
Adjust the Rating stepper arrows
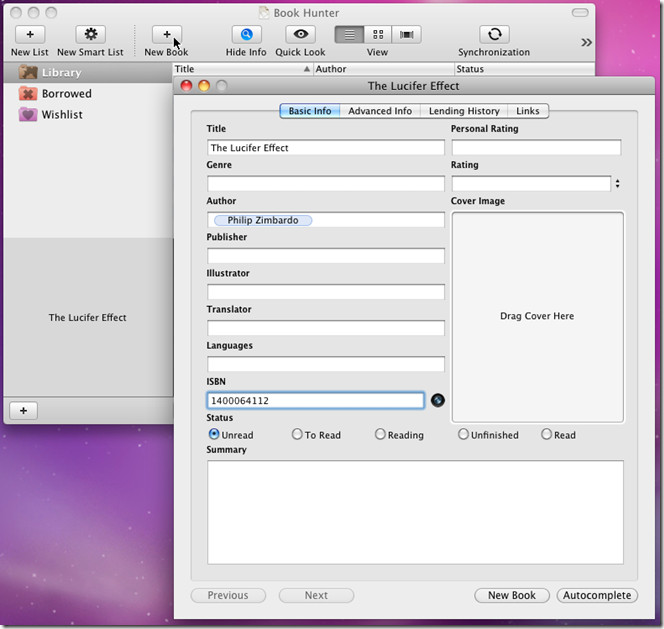pyautogui.click(x=617, y=183)
